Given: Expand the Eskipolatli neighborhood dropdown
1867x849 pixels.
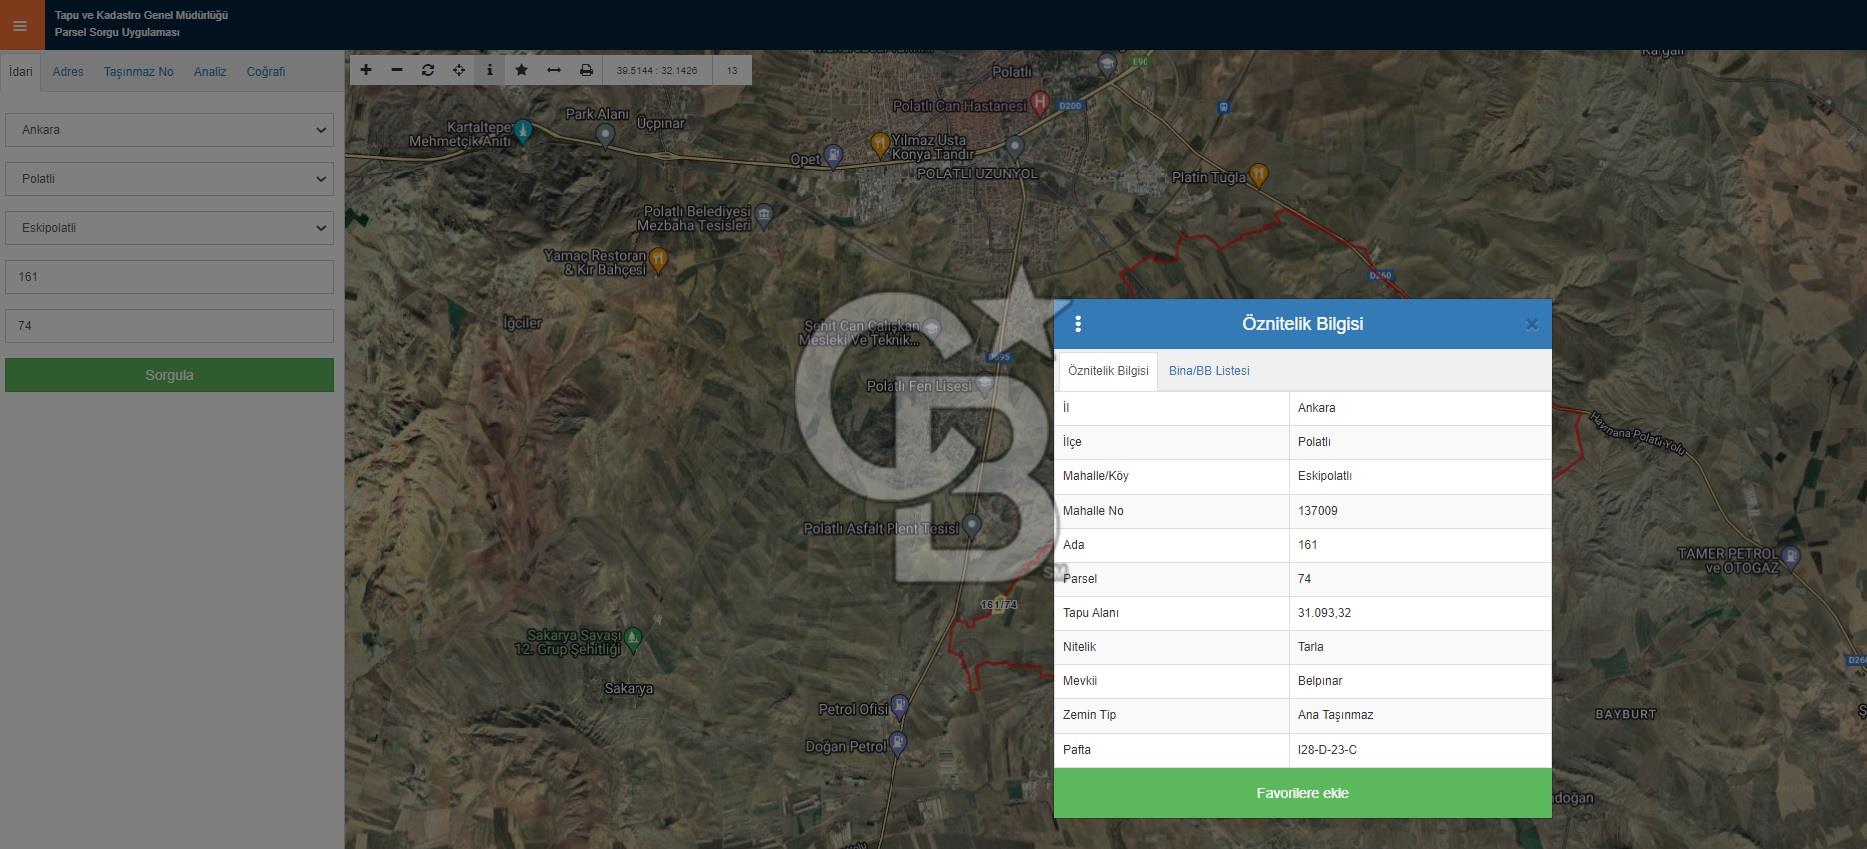Looking at the screenshot, I should [169, 228].
